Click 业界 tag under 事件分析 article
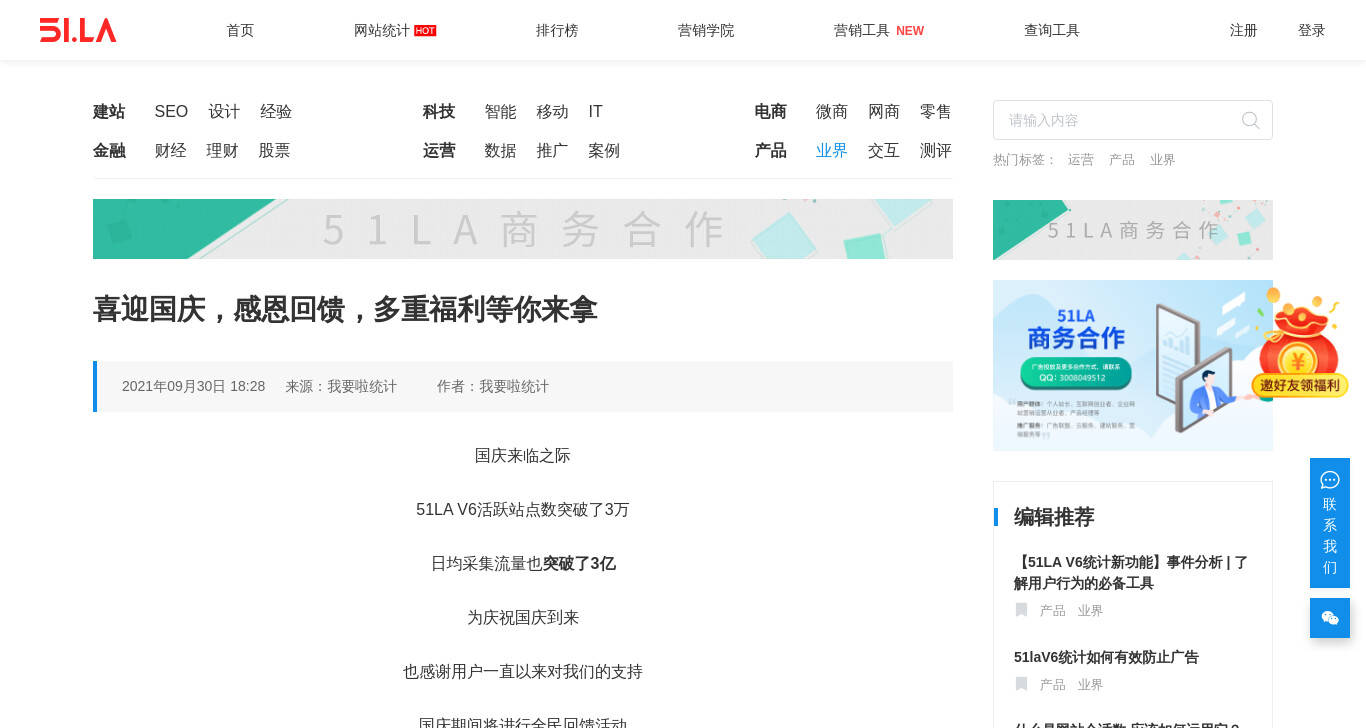 pyautogui.click(x=1091, y=611)
